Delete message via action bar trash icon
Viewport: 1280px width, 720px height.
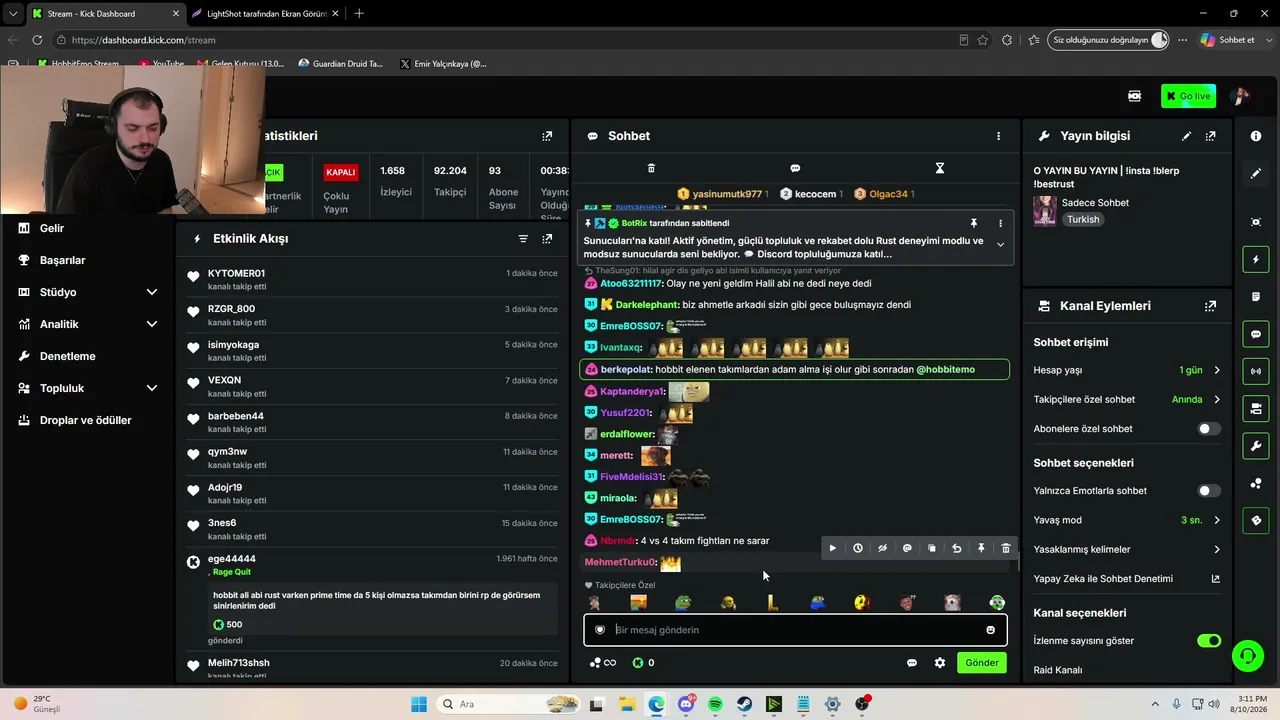click(1006, 548)
